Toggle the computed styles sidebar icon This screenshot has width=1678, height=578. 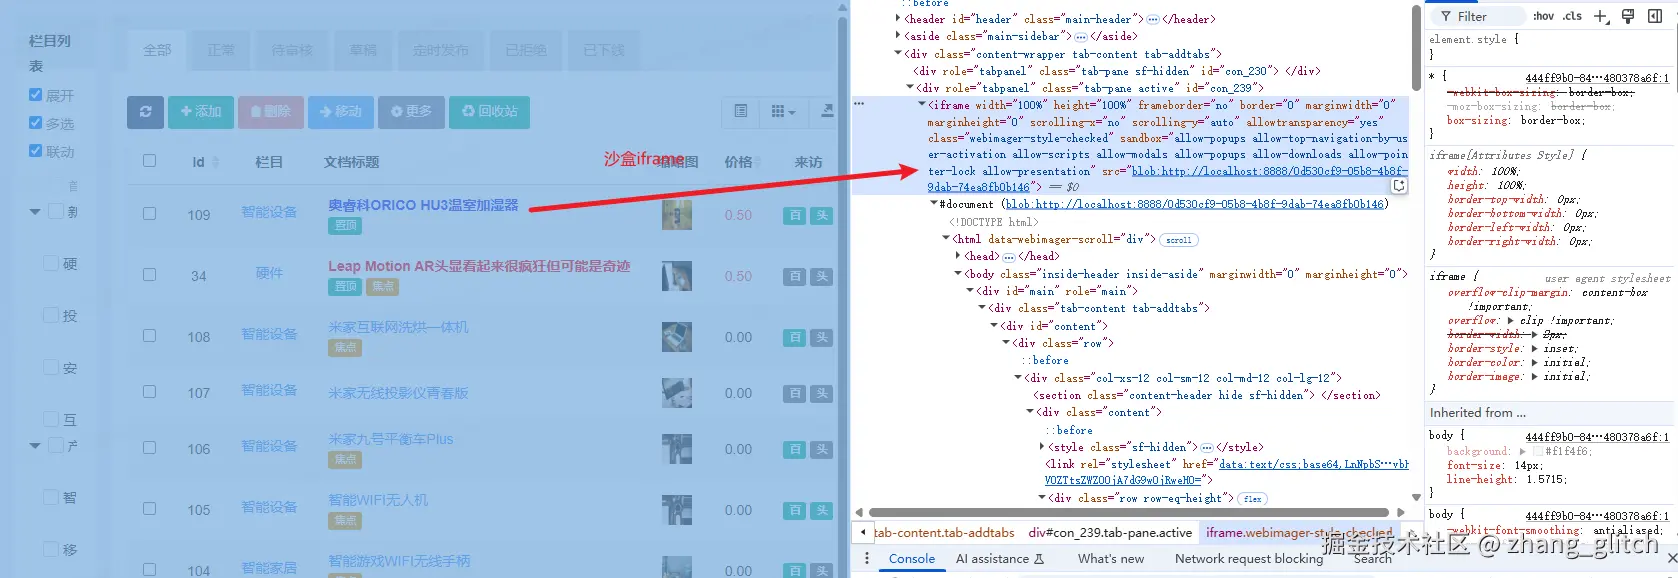1656,16
